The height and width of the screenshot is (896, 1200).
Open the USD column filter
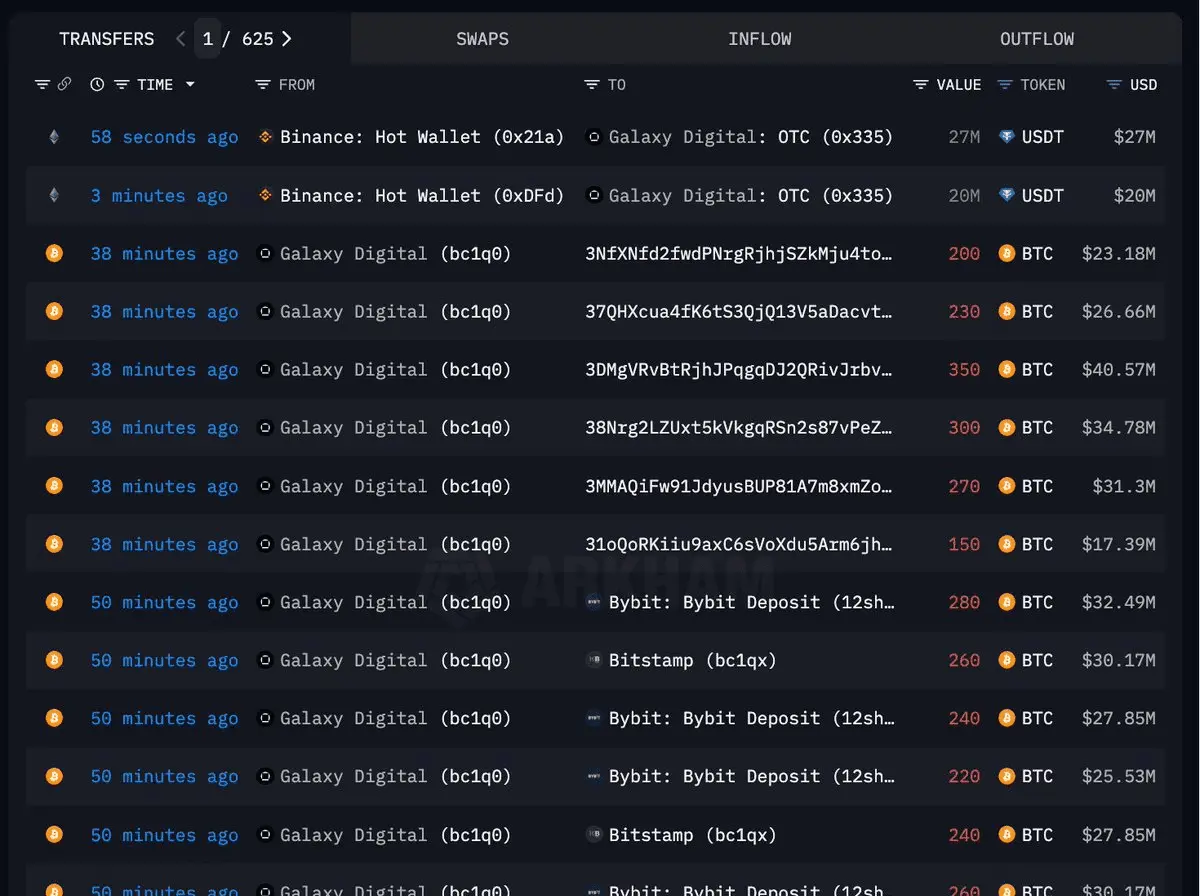pos(1114,85)
